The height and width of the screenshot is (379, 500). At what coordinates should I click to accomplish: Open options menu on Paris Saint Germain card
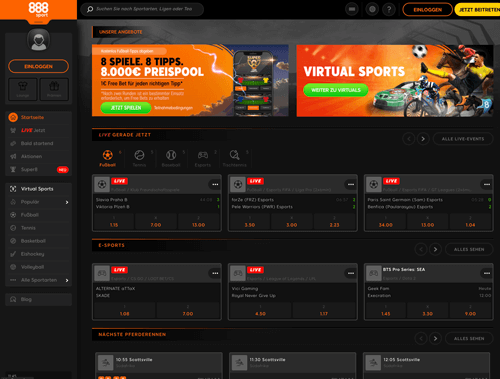pyautogui.click(x=487, y=184)
